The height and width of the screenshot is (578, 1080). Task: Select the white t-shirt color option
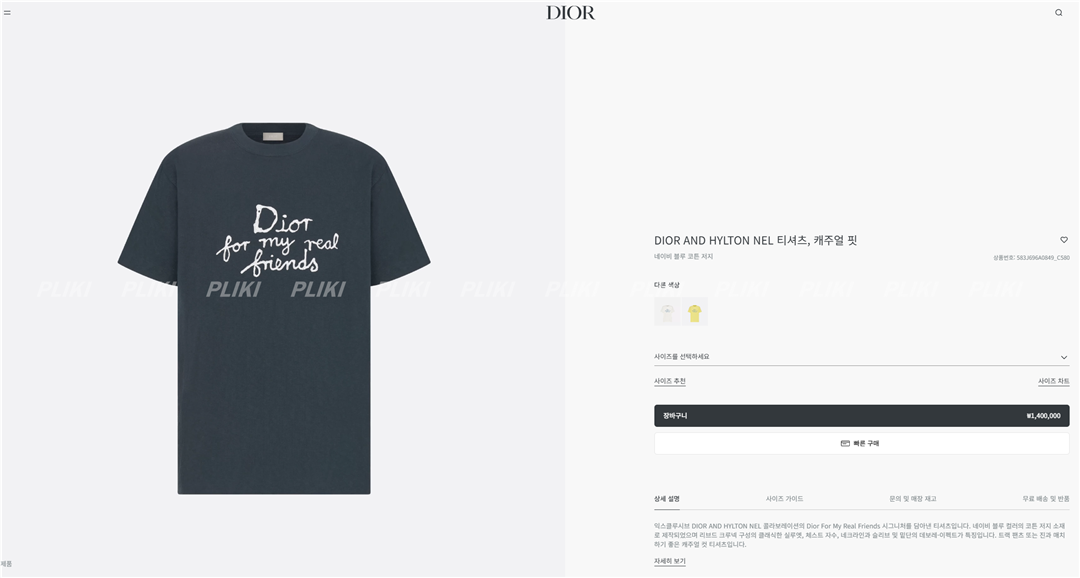[667, 312]
